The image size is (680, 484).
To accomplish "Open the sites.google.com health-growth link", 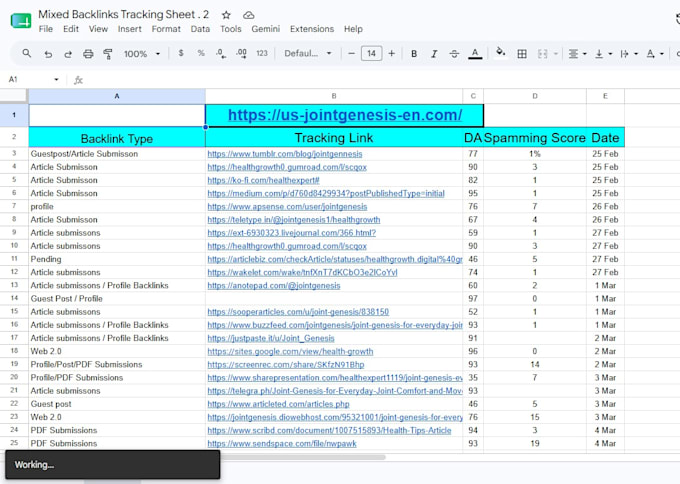I will click(290, 352).
